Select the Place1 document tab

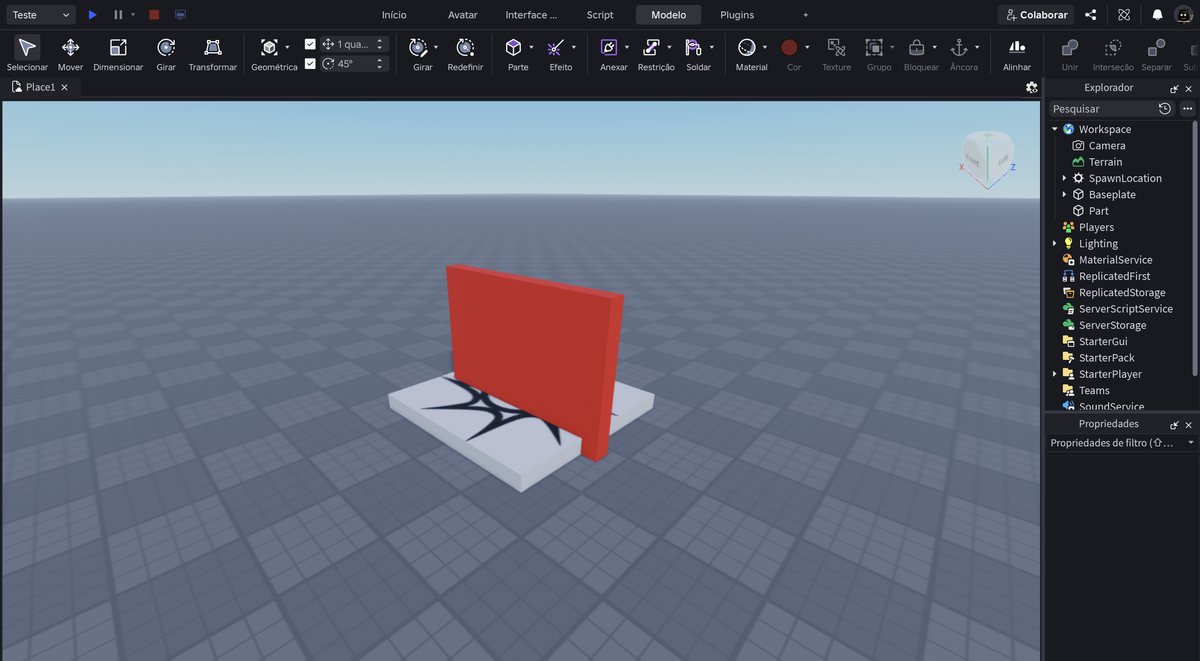[x=40, y=87]
